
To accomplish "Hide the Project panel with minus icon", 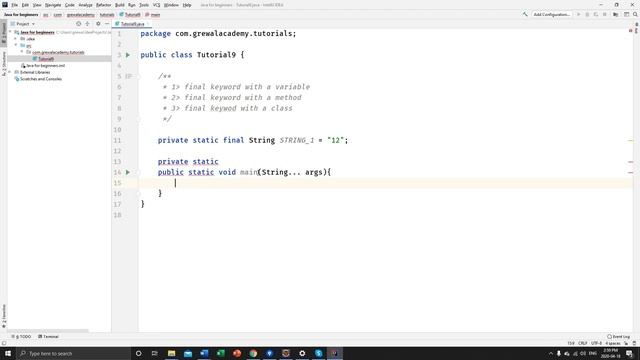I will [x=107, y=24].
